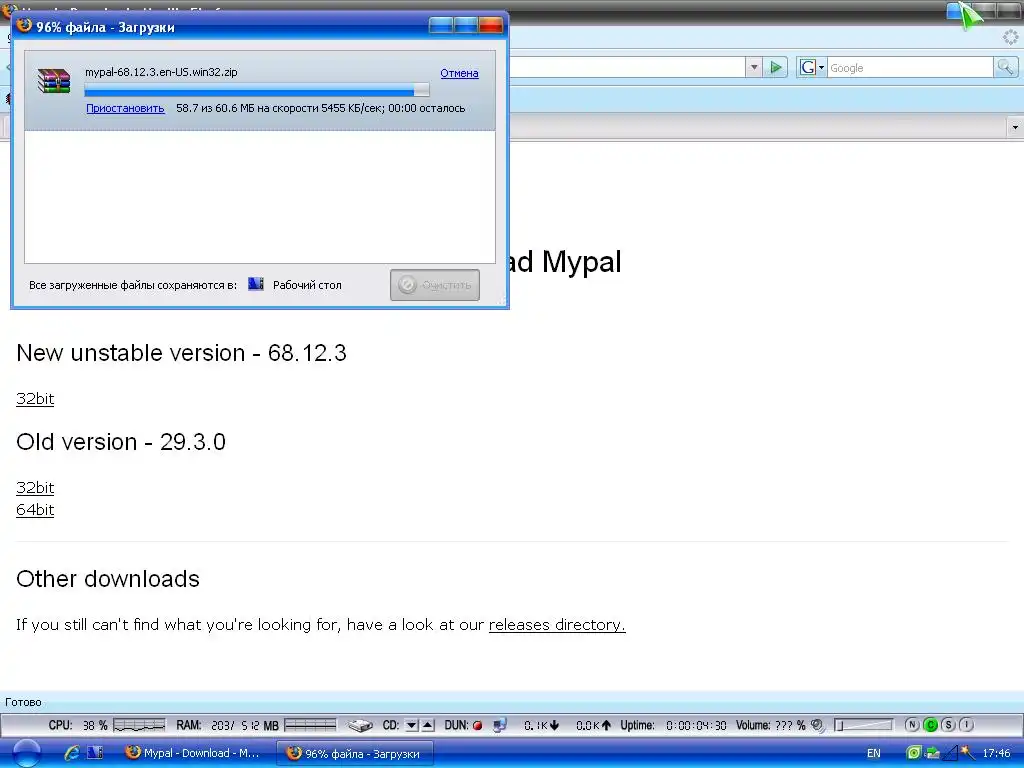Toggle the green C indicator in system bar
The width and height of the screenshot is (1024, 768).
click(x=931, y=725)
